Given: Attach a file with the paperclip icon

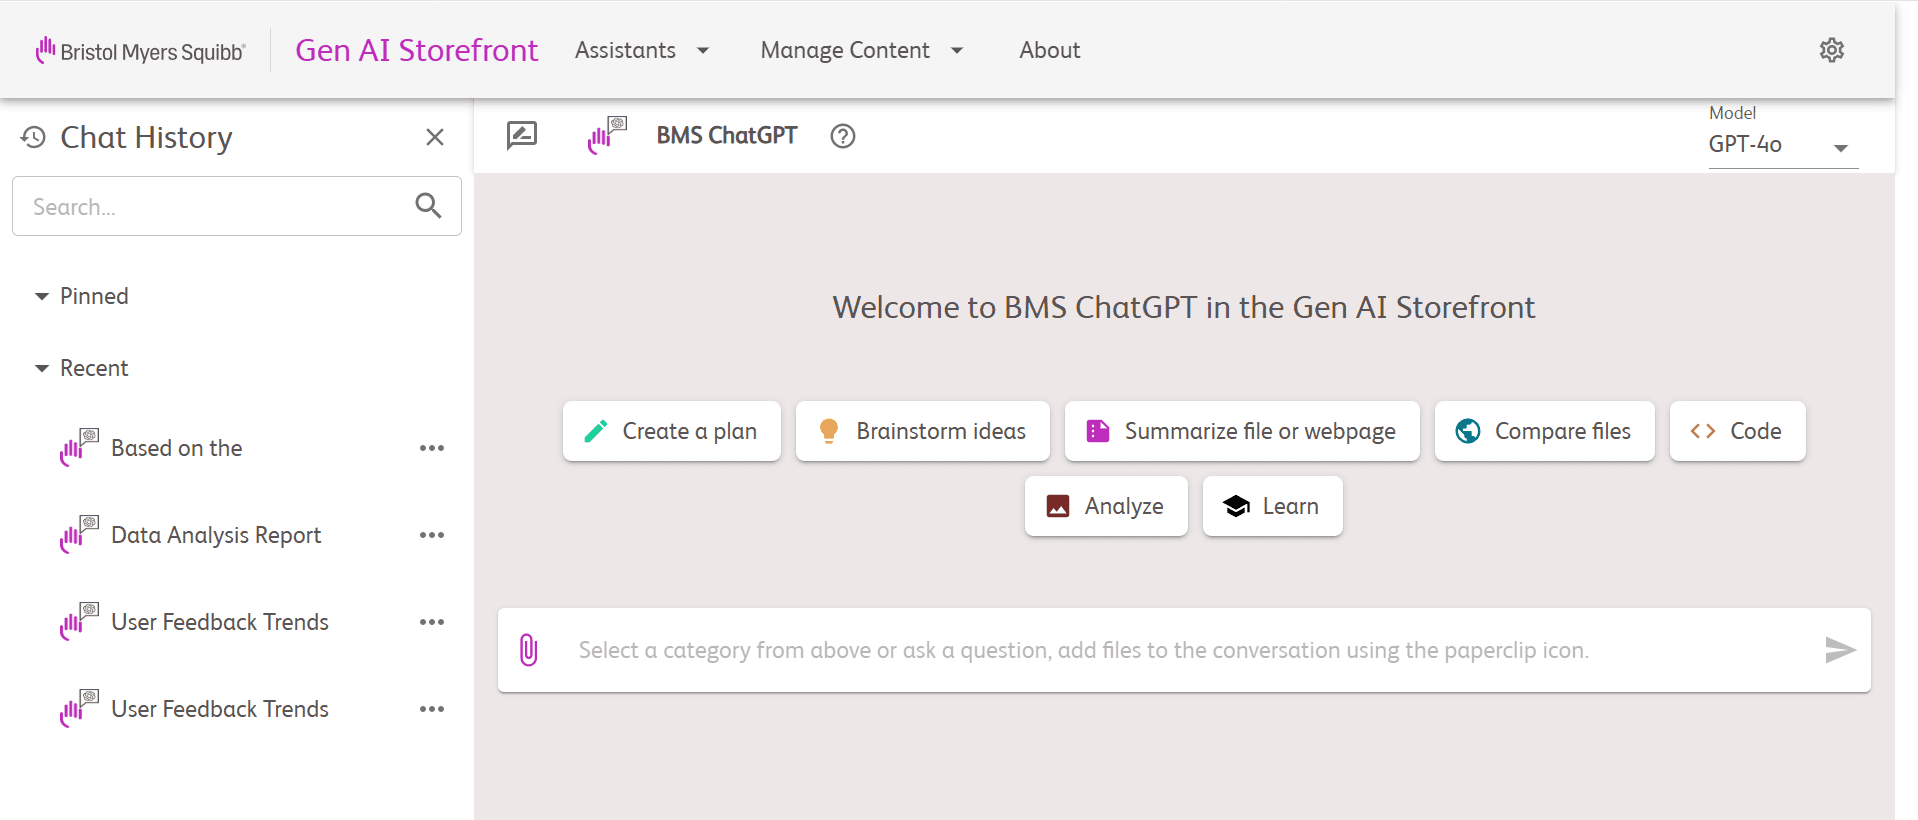Looking at the screenshot, I should (x=529, y=650).
